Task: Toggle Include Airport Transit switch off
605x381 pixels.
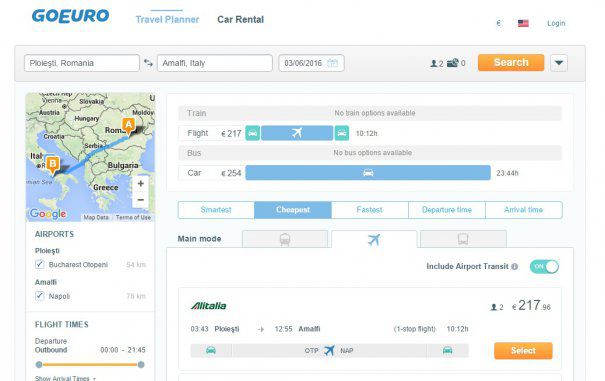Action: coord(544,266)
